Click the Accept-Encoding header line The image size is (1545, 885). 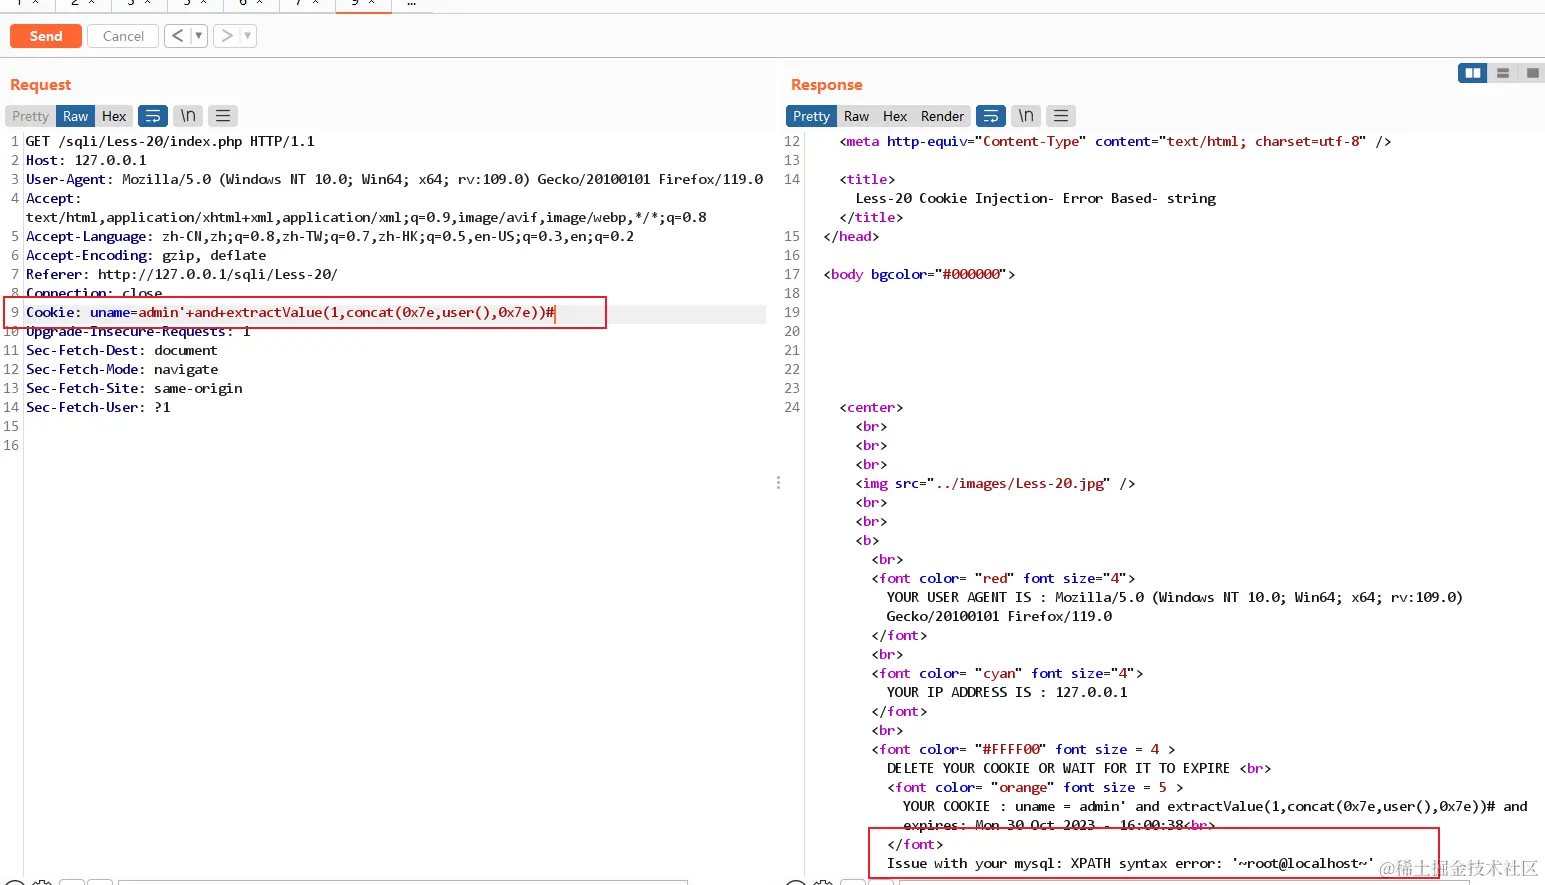click(146, 255)
